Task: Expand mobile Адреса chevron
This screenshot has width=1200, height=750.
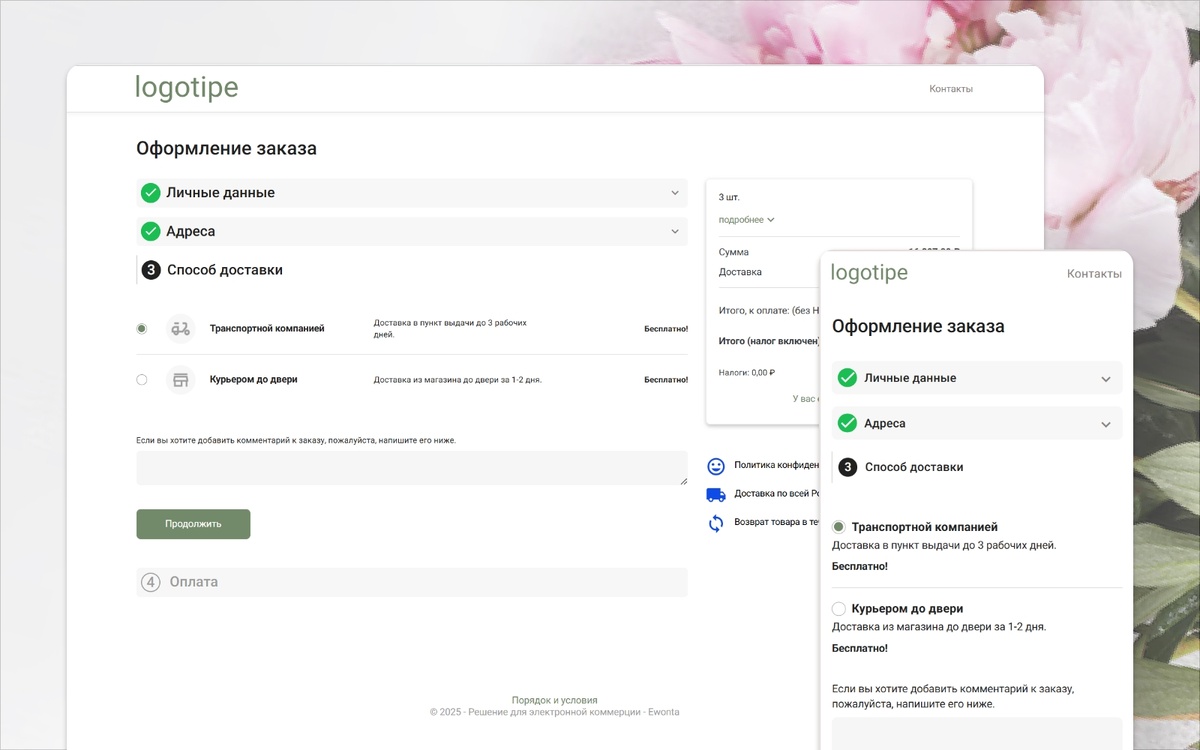Action: coord(1106,424)
